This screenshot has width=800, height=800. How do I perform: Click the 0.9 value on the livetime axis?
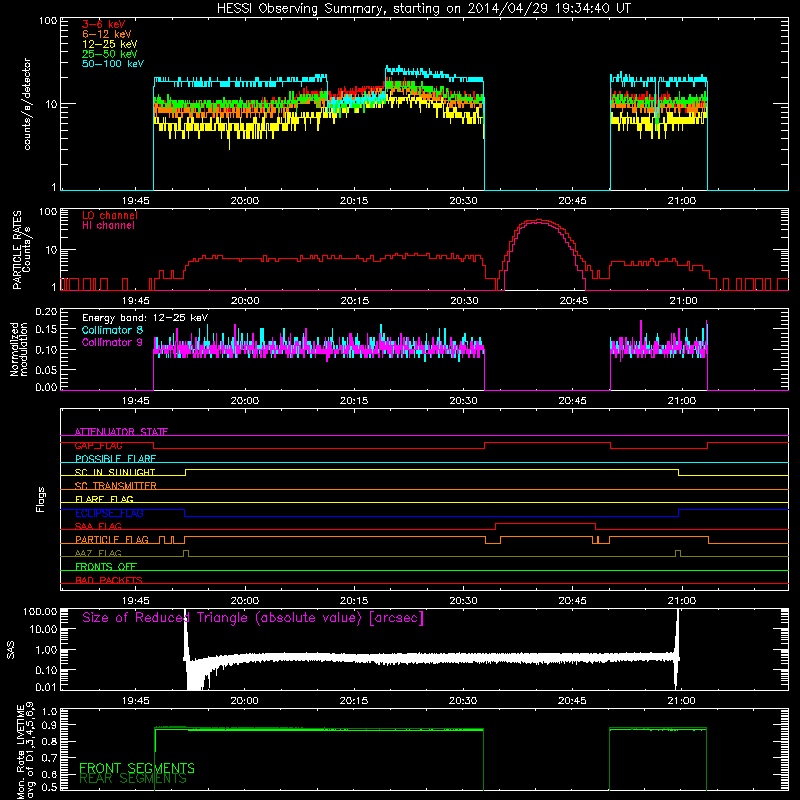click(49, 724)
